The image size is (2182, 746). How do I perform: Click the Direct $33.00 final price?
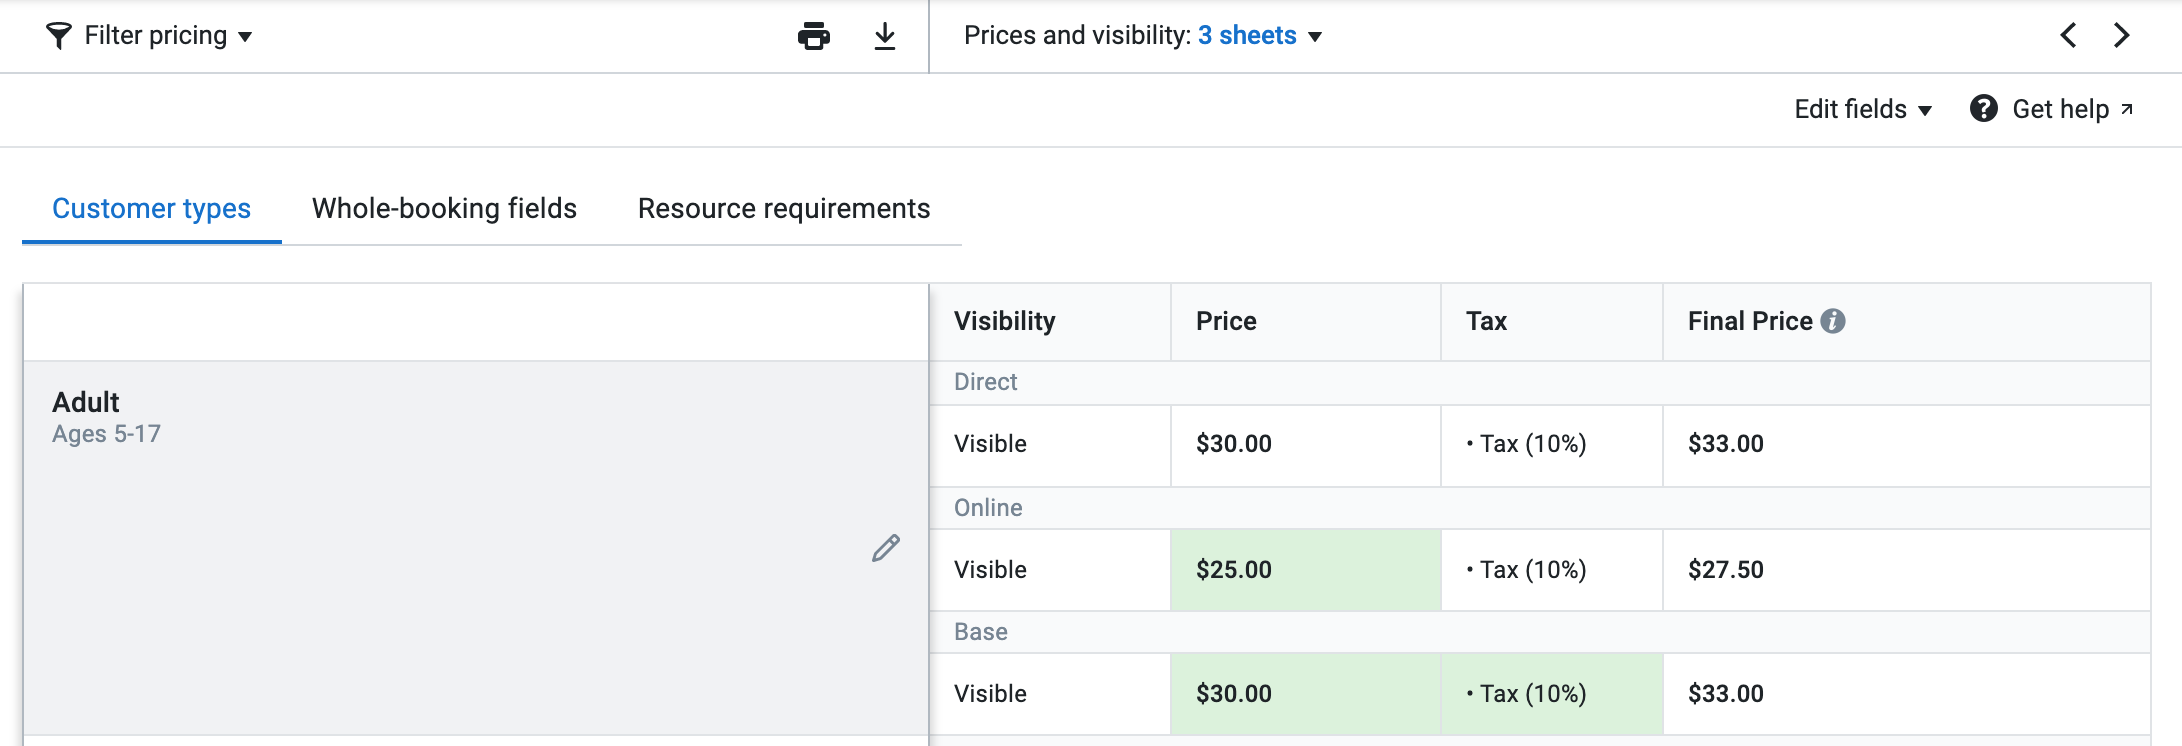1906,445
